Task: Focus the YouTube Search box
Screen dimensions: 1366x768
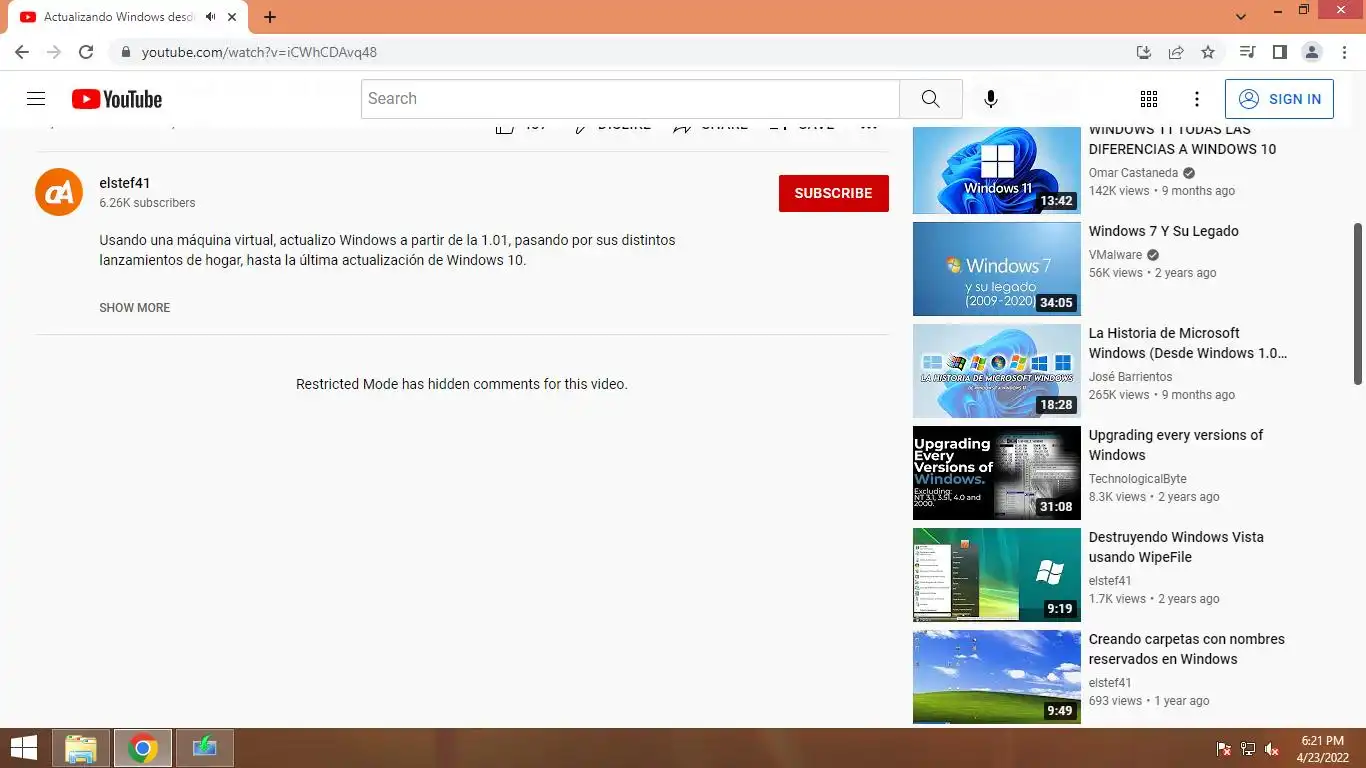Action: pyautogui.click(x=630, y=99)
